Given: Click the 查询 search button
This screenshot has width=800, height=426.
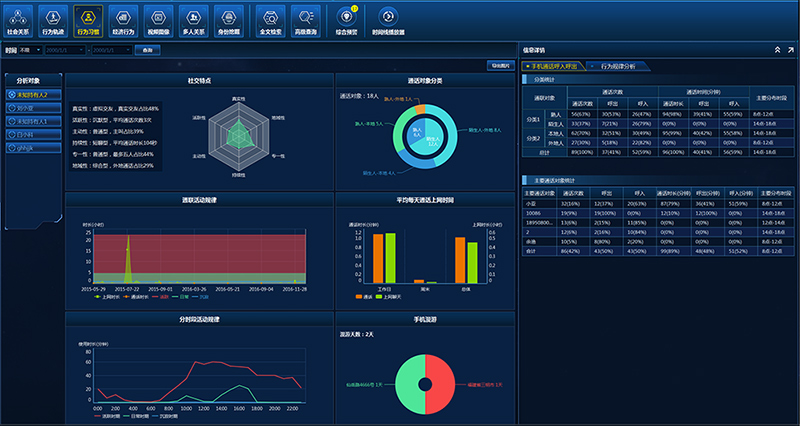Looking at the screenshot, I should (148, 49).
